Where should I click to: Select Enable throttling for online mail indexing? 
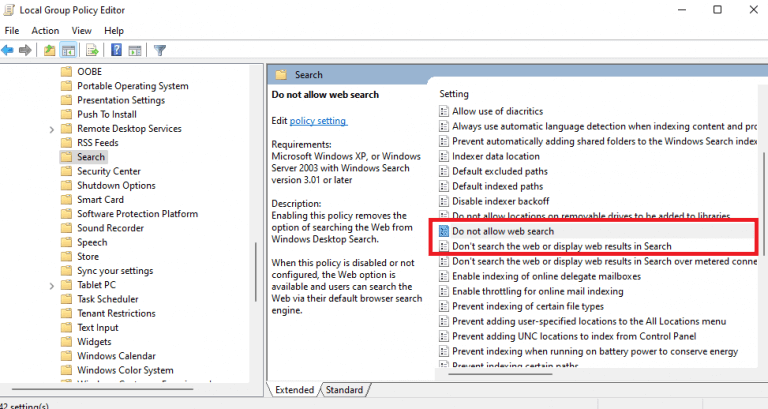(537, 291)
